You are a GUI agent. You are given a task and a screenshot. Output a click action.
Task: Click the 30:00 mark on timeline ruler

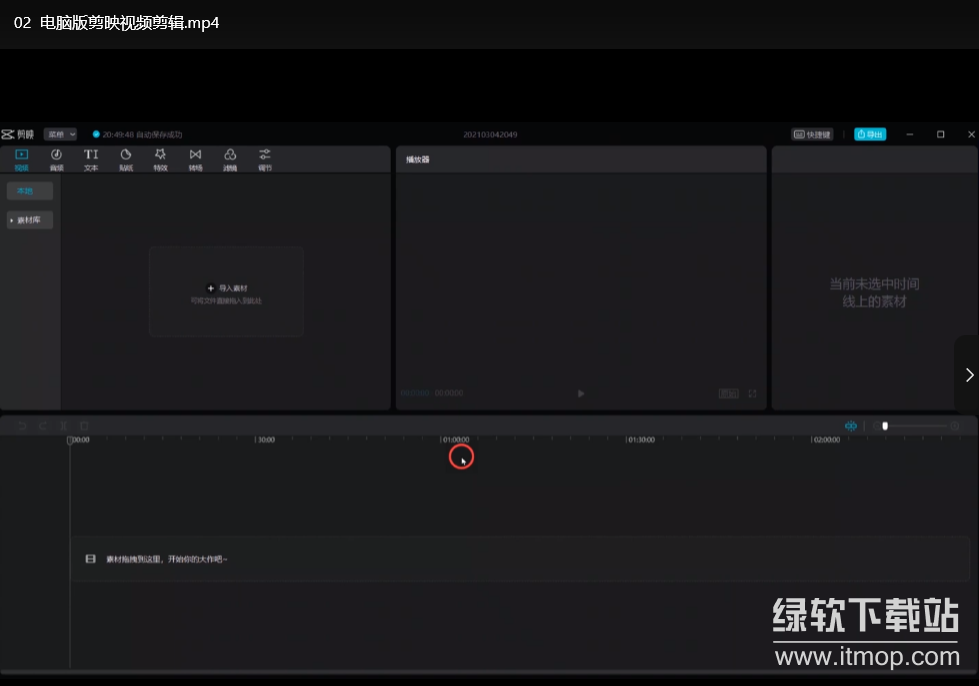click(x=266, y=439)
